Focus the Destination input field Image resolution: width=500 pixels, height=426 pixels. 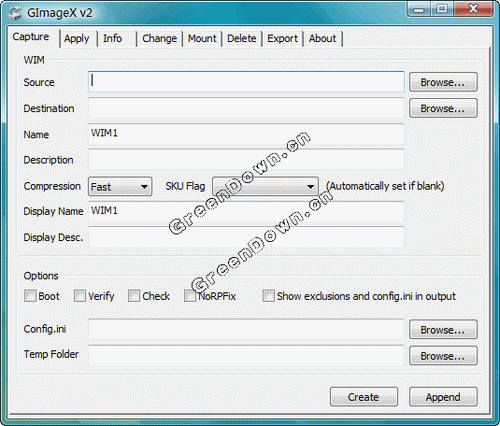tap(246, 108)
